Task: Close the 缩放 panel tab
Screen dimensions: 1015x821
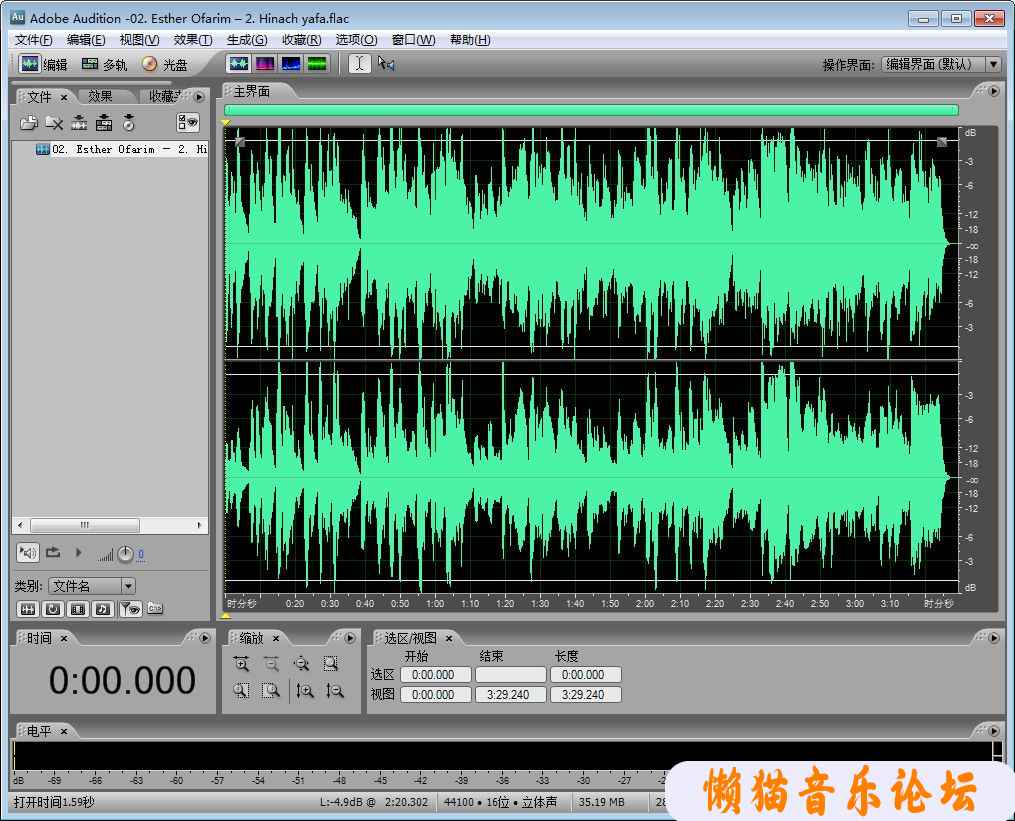Action: [276, 638]
